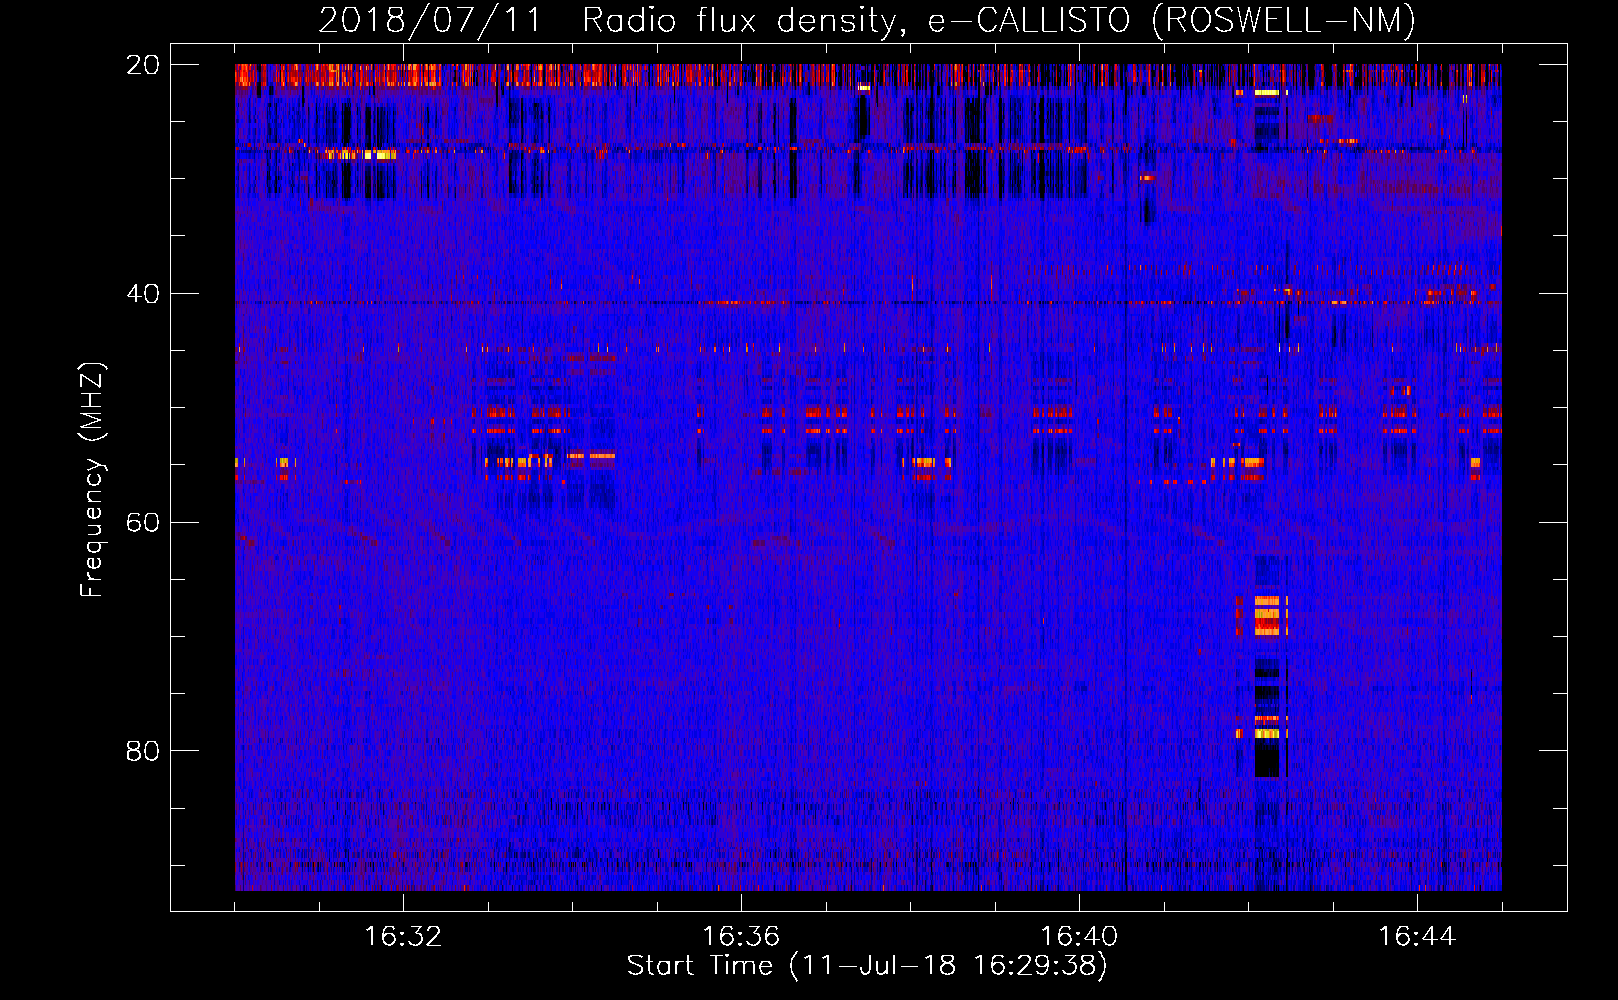Click the 20 MHz frequency tick label
The height and width of the screenshot is (1000, 1618).
142,65
